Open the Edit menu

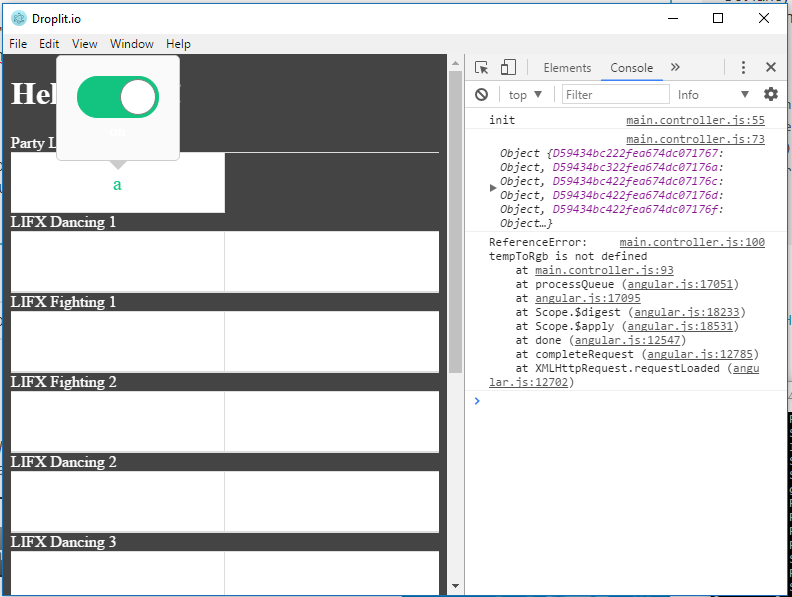tap(49, 44)
